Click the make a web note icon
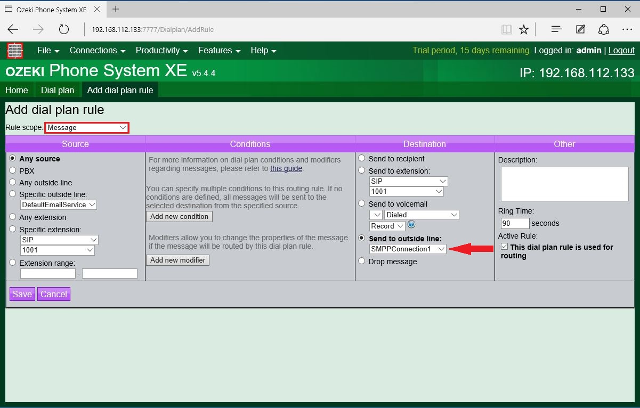The width and height of the screenshot is (640, 408). click(580, 29)
